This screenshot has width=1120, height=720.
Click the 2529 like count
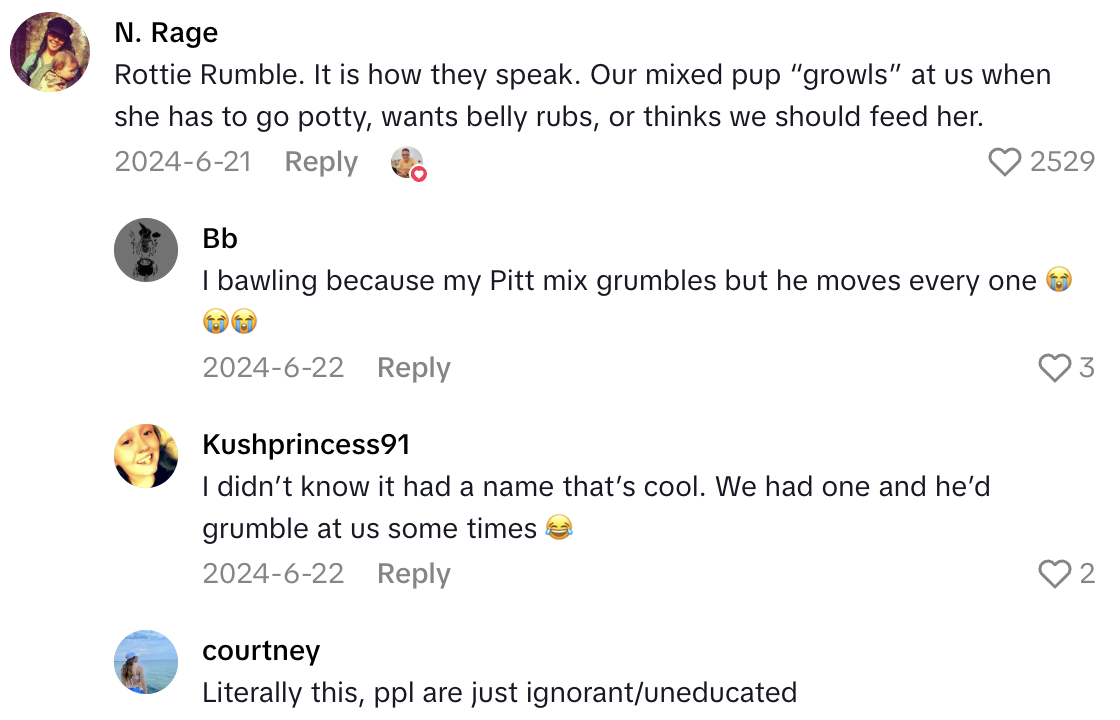coord(1062,161)
